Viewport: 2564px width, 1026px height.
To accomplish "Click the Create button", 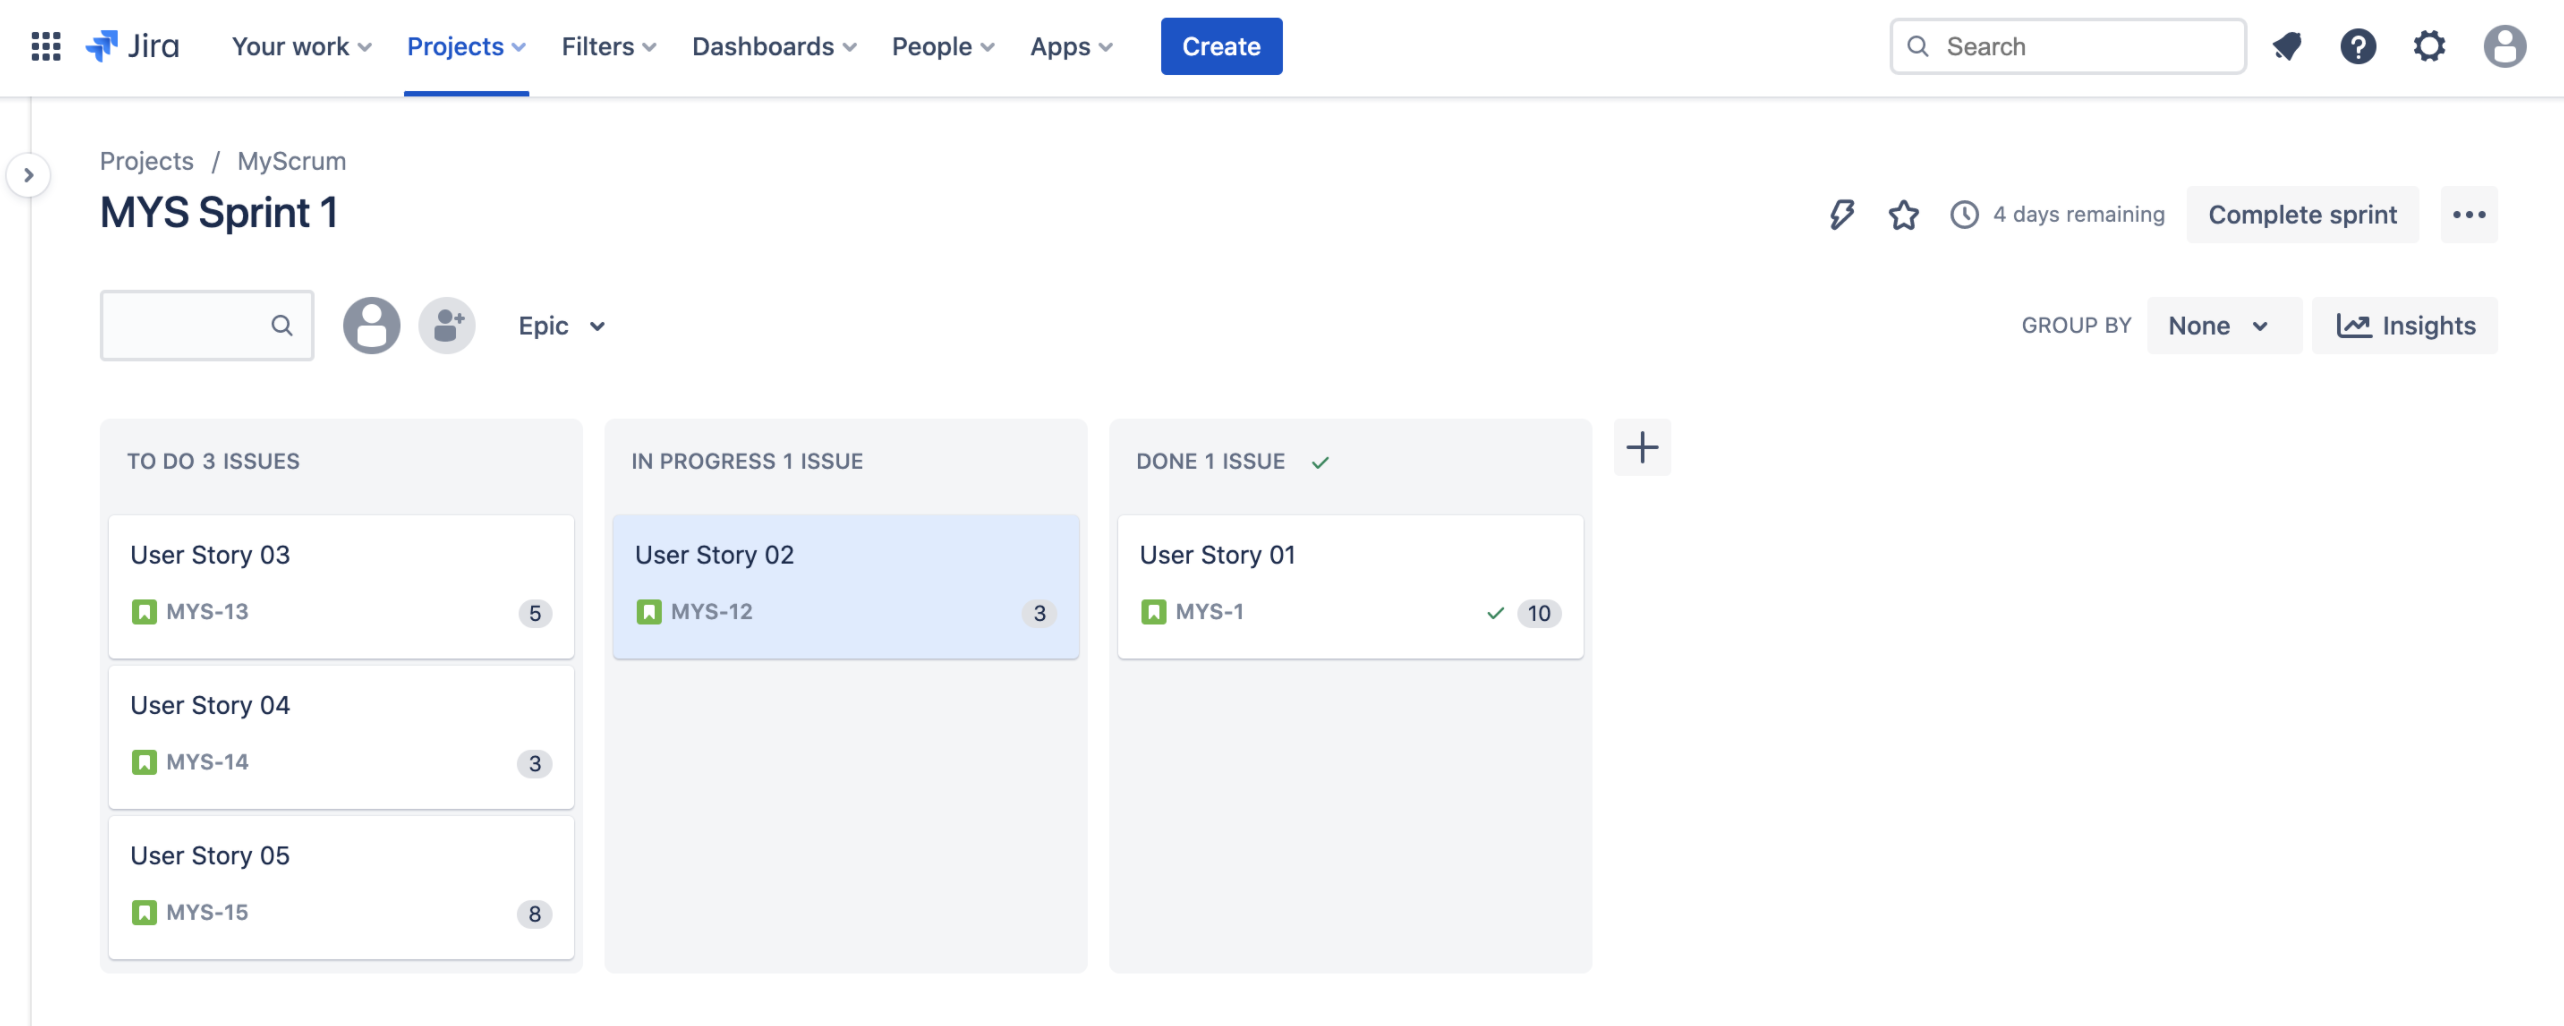I will point(1221,46).
